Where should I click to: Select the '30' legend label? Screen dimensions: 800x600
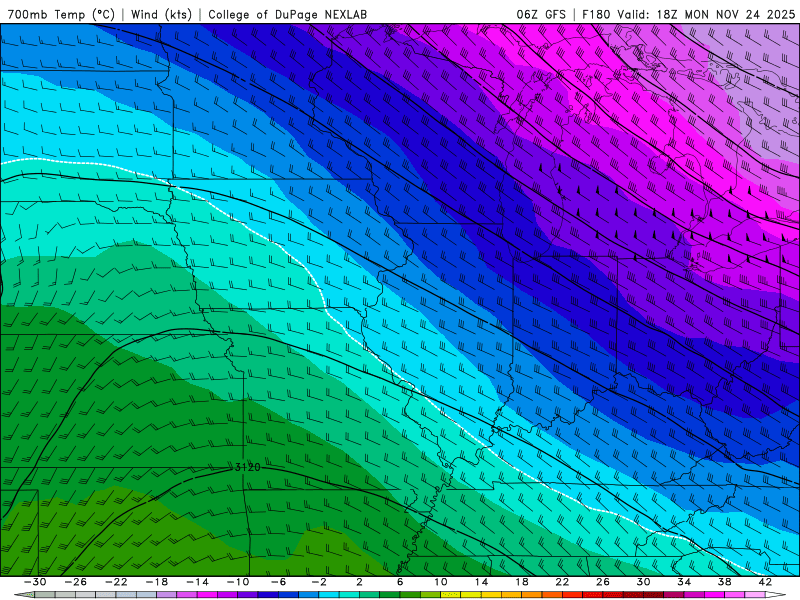coord(643,582)
